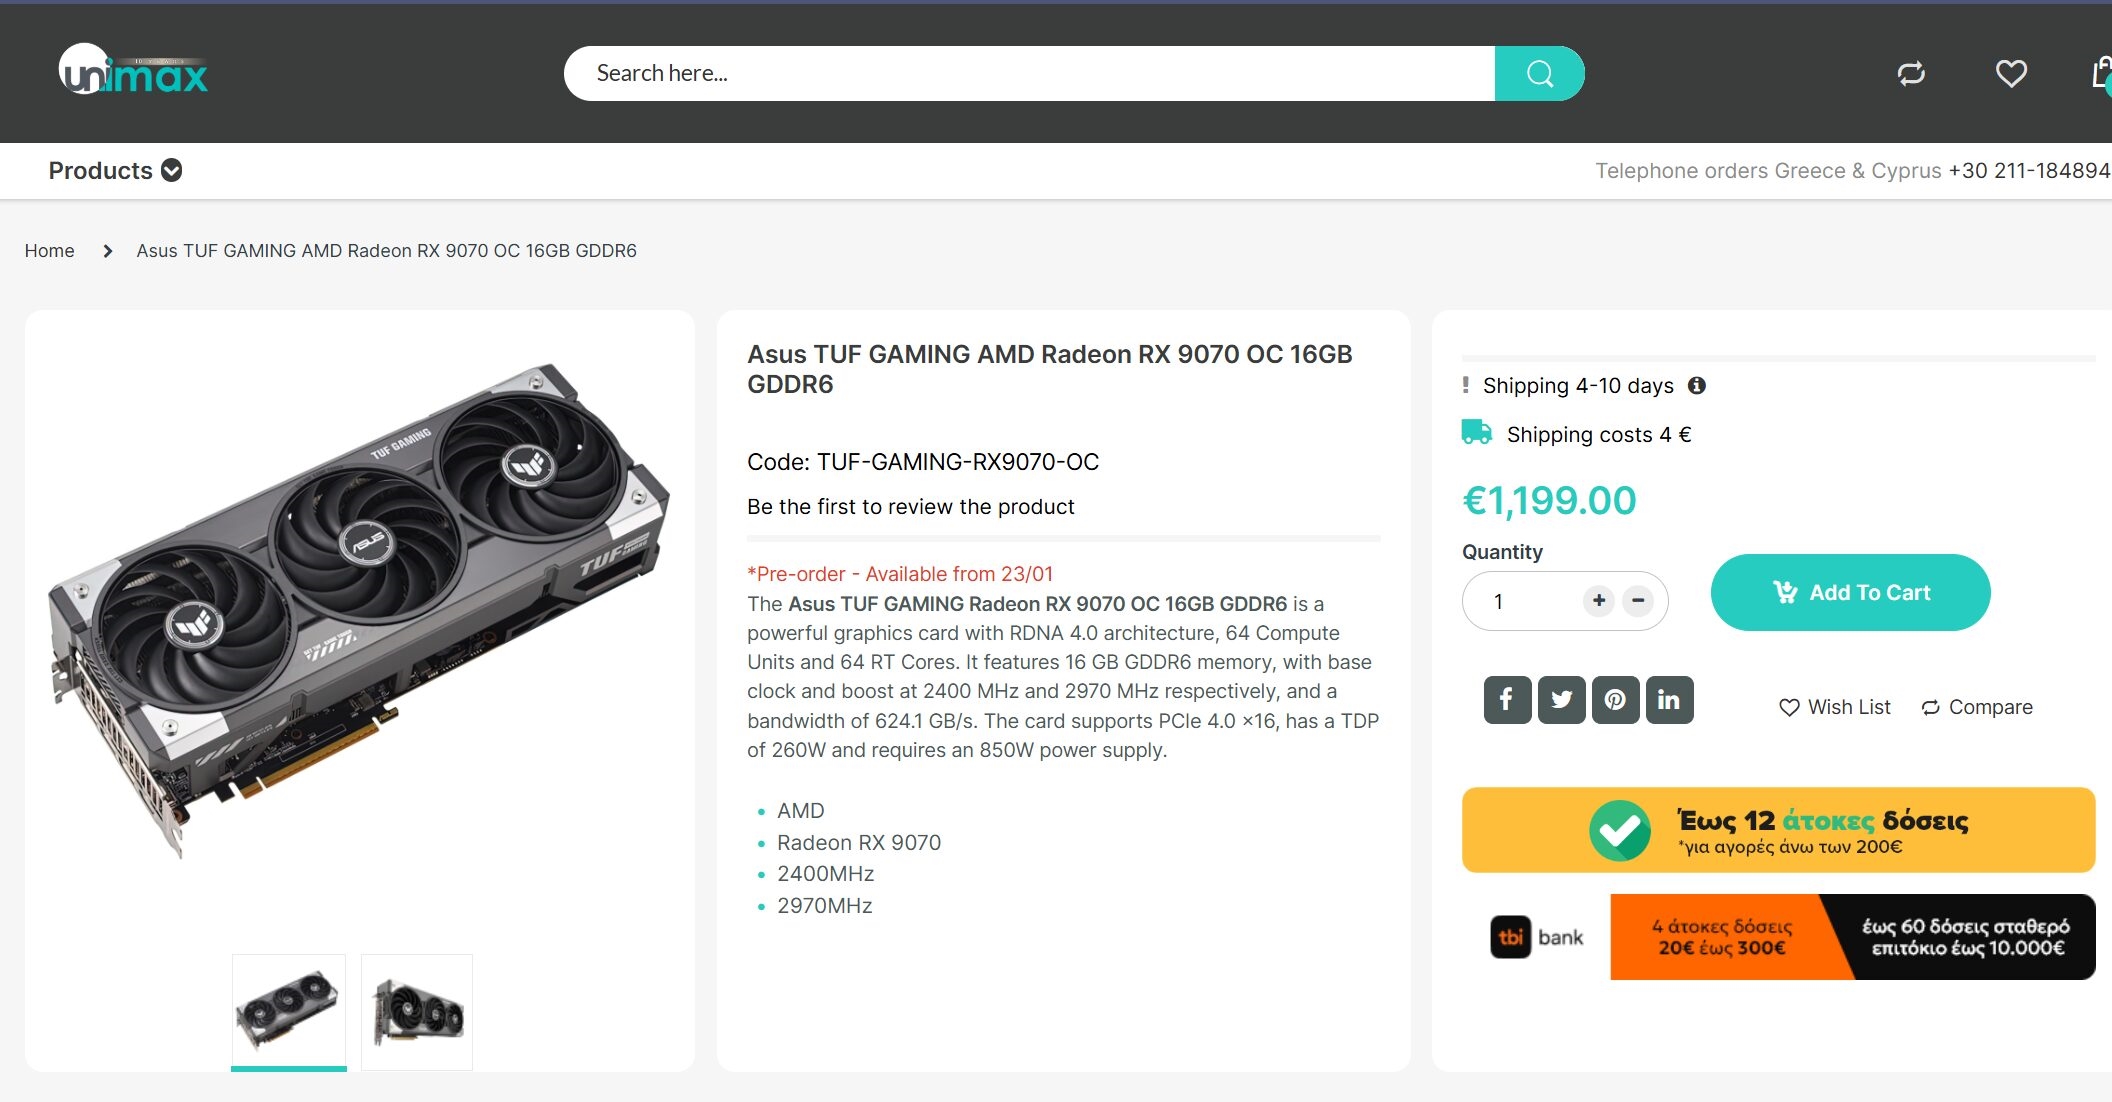Image resolution: width=2112 pixels, height=1102 pixels.
Task: Share product on LinkedIn
Action: click(x=1669, y=700)
